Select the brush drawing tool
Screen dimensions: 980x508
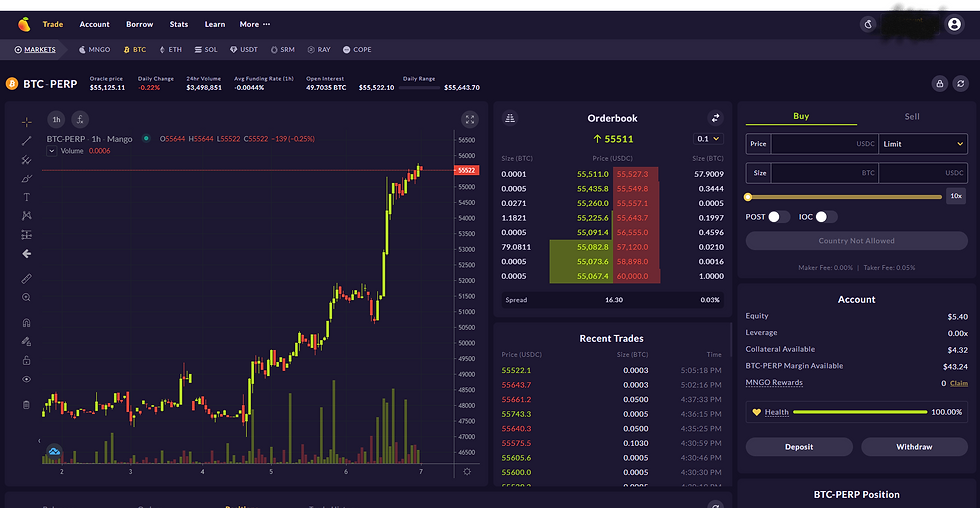[x=26, y=179]
